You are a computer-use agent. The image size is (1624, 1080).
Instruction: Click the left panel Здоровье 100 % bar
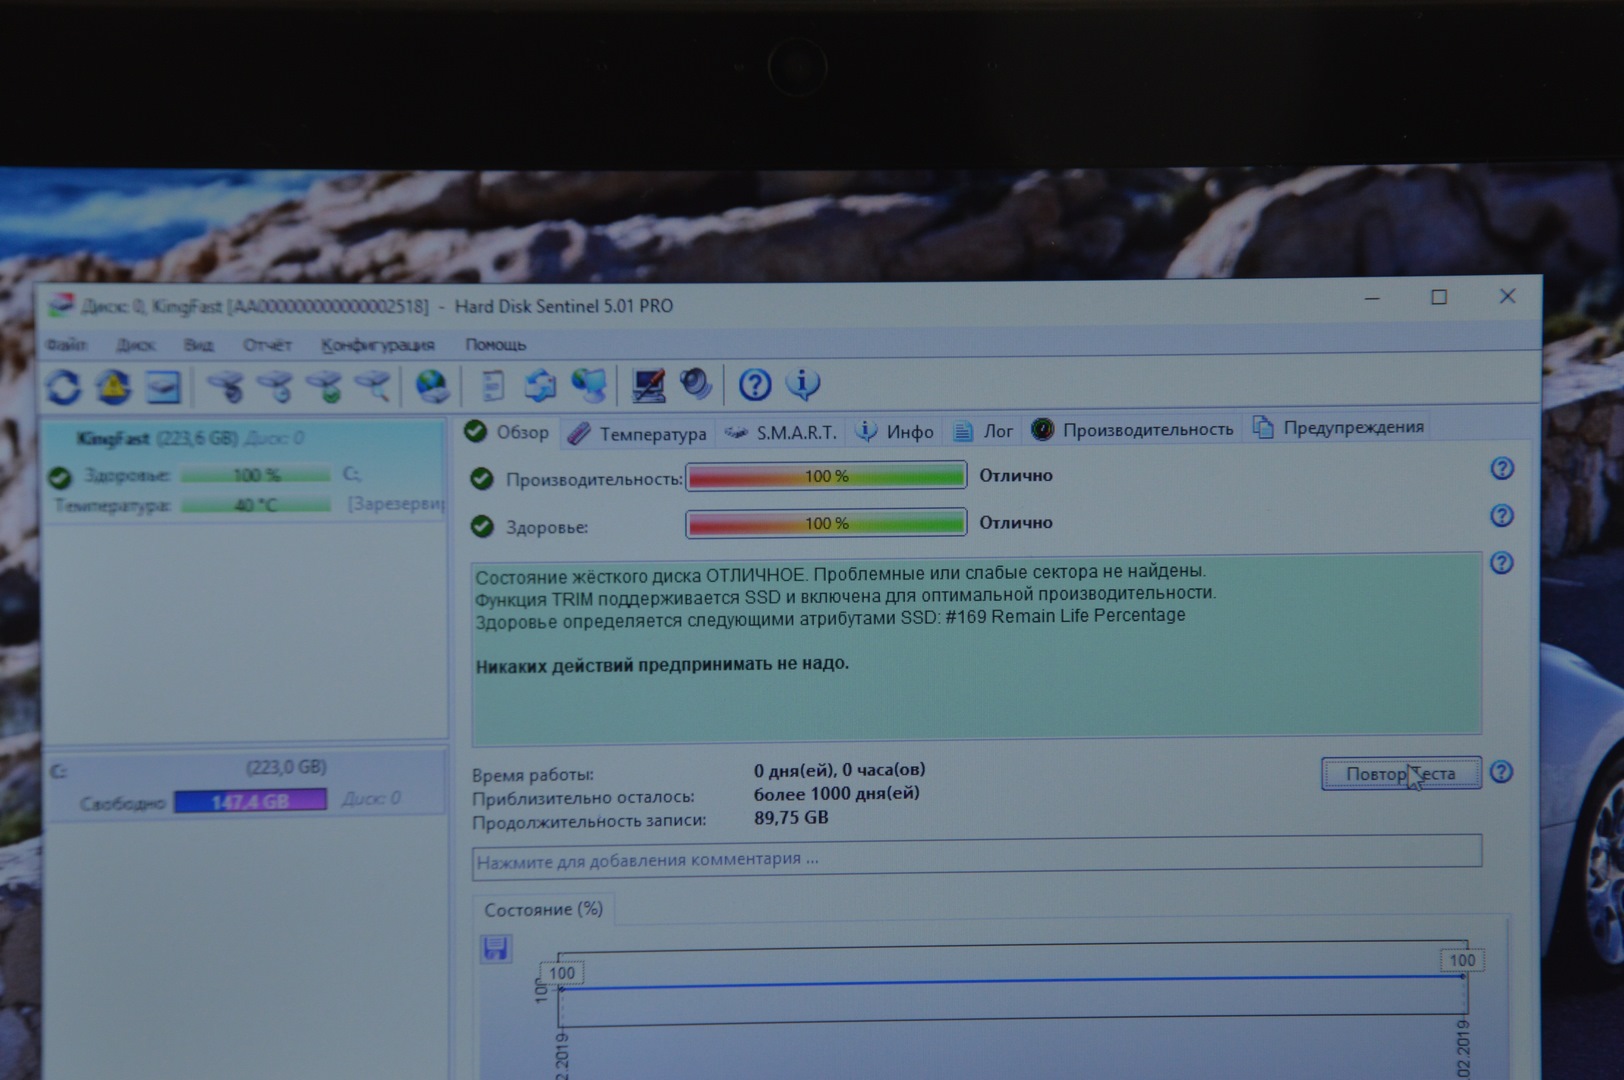pos(256,475)
